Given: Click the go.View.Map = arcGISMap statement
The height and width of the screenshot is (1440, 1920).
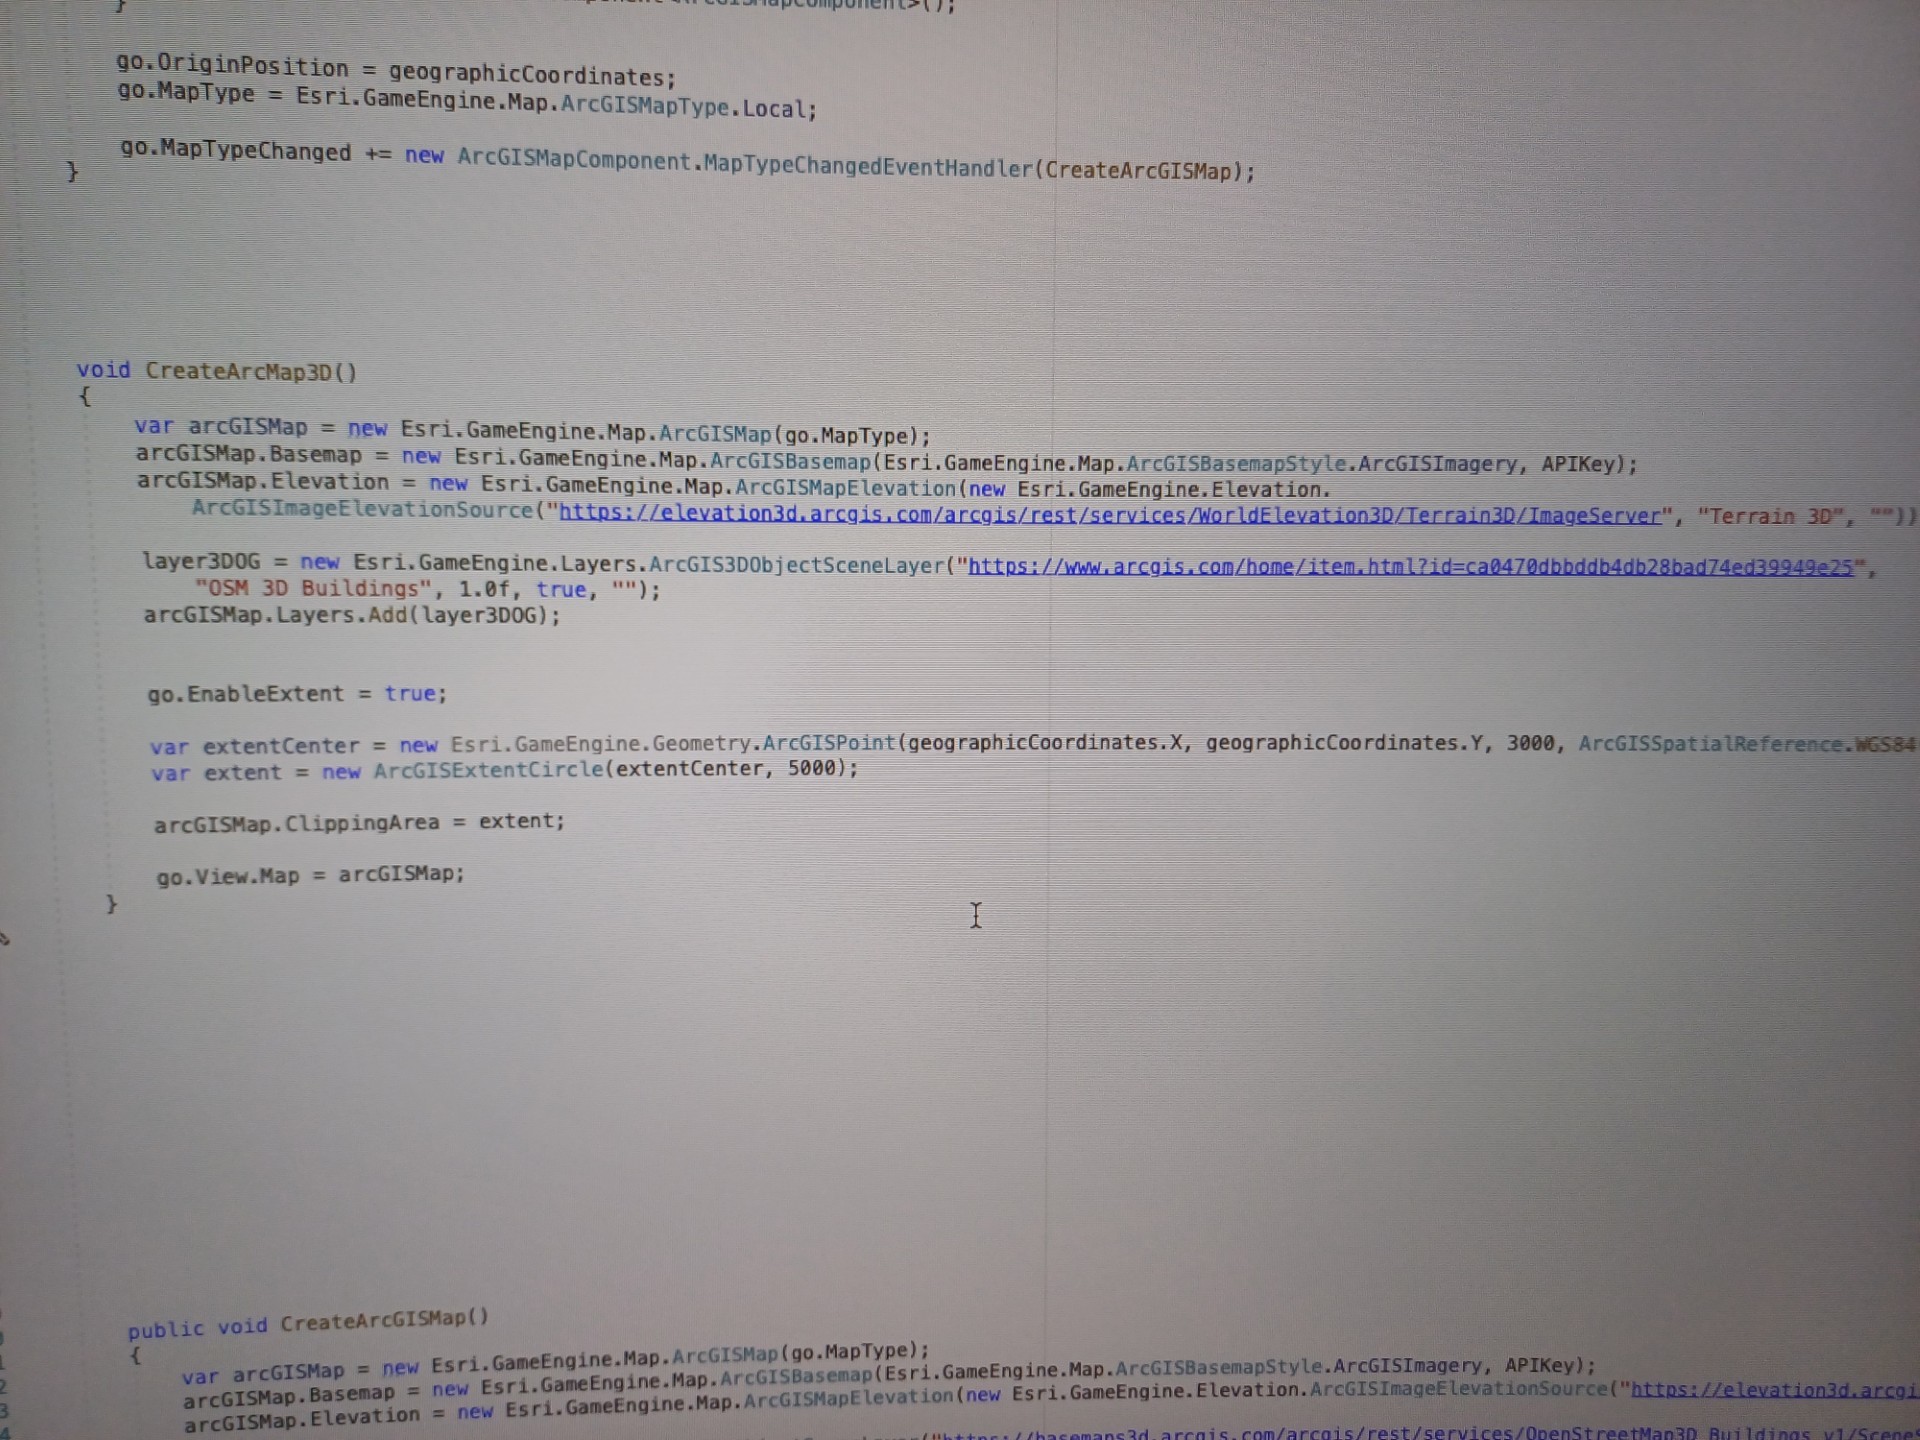Looking at the screenshot, I should (x=310, y=875).
